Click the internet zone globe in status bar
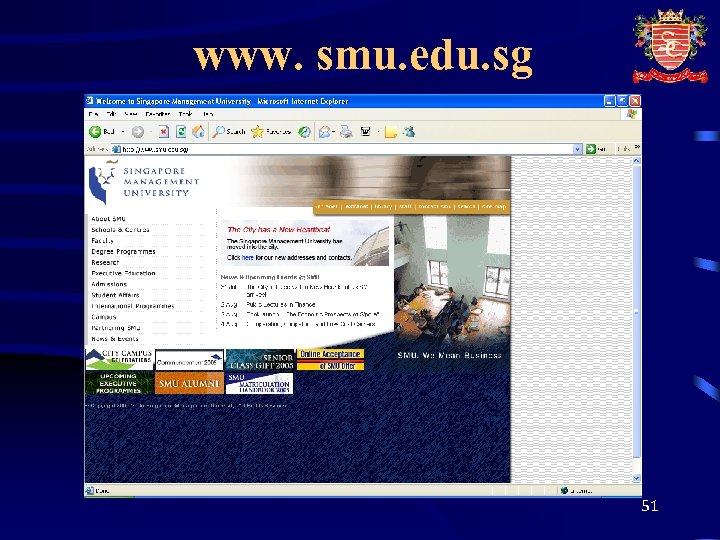Screen dimensions: 720x540 [564, 490]
